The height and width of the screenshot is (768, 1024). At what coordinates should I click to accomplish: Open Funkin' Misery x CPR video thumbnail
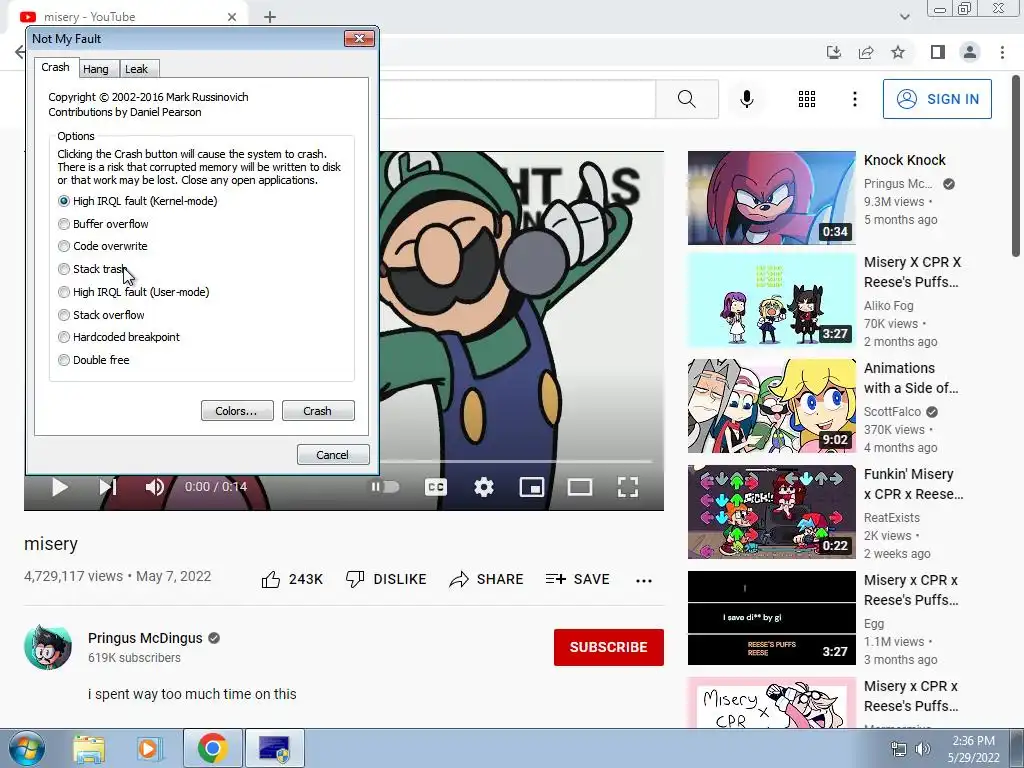tap(771, 512)
